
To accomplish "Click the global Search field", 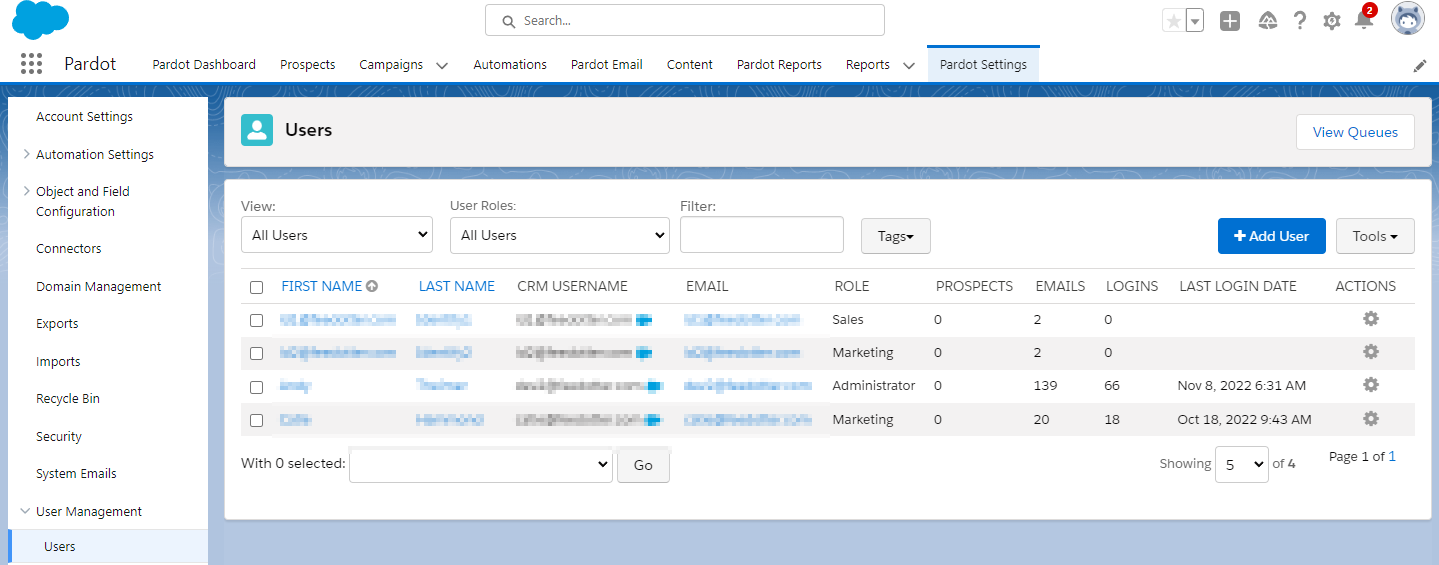I will pyautogui.click(x=685, y=20).
